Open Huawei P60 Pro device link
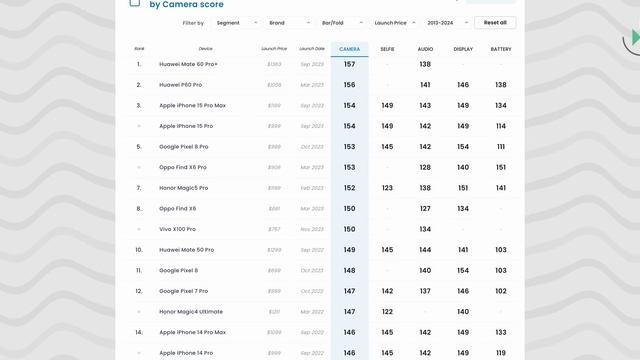640x360 pixels. (x=180, y=85)
